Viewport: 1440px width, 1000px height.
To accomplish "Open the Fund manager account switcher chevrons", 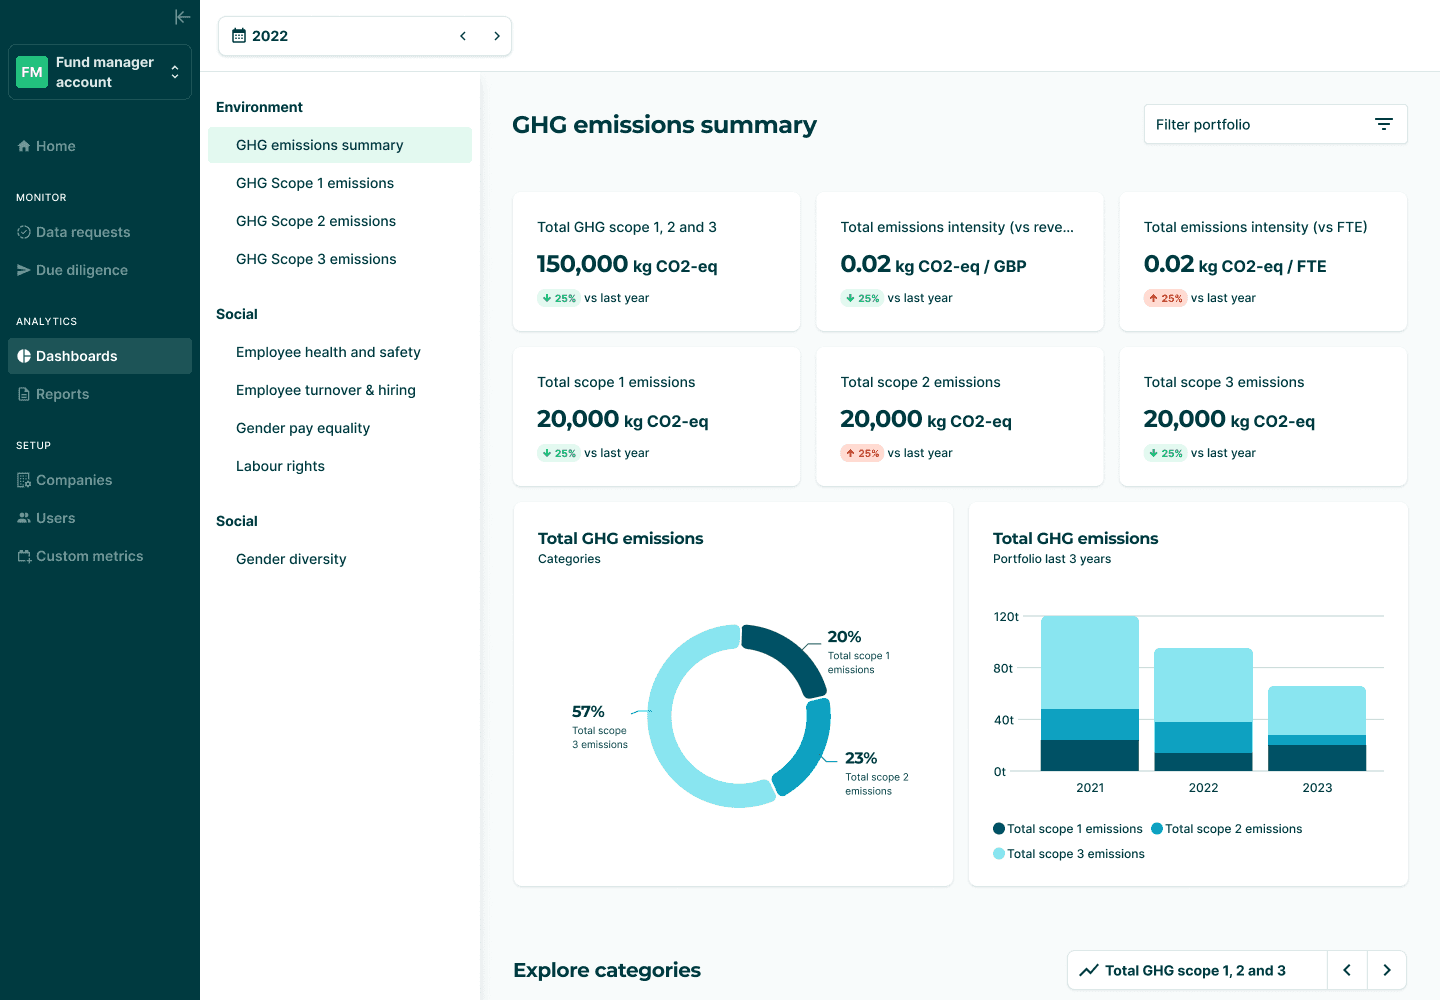I will 175,72.
